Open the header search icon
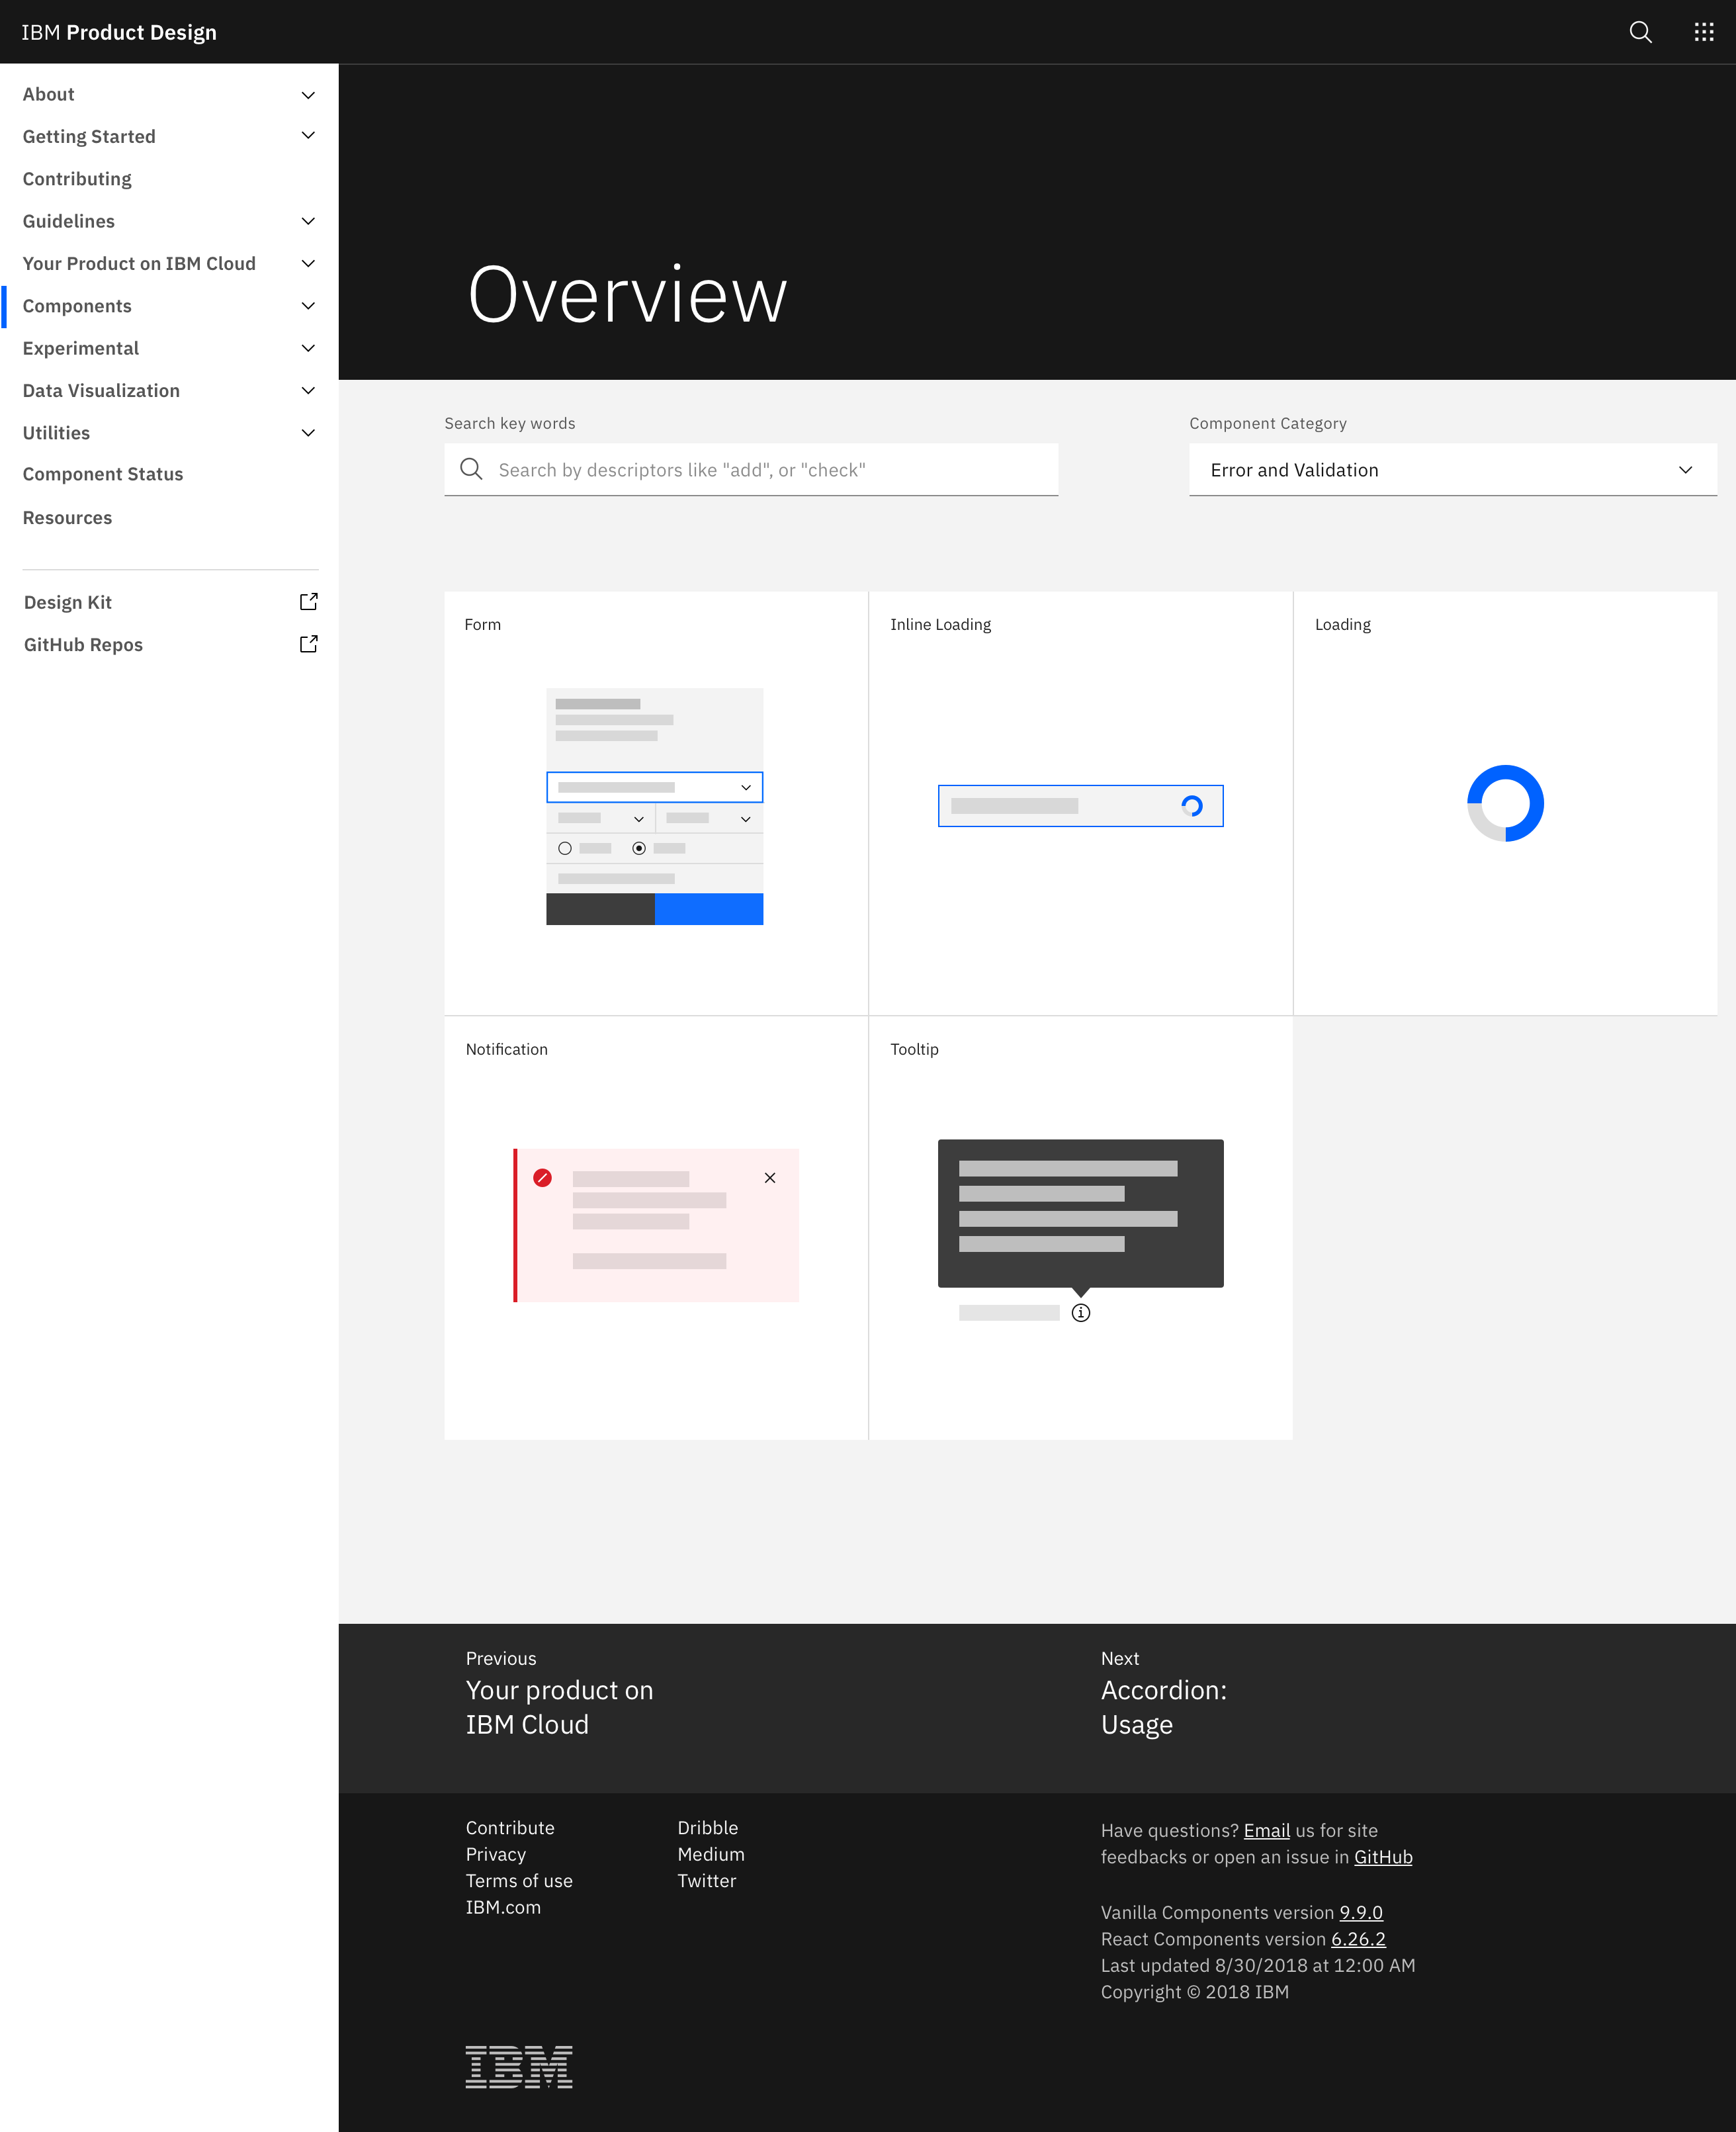The image size is (1736, 2132). 1640,32
